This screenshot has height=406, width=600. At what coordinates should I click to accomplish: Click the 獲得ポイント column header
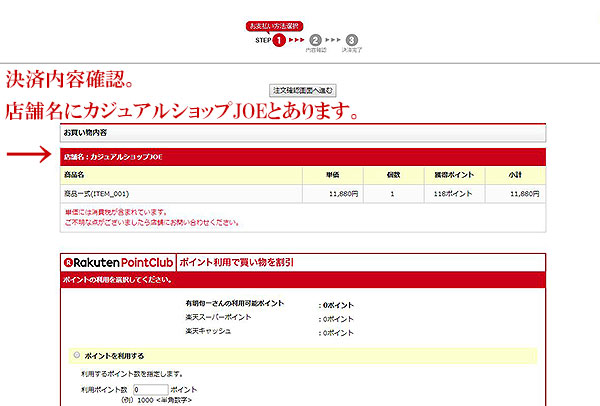pyautogui.click(x=455, y=175)
